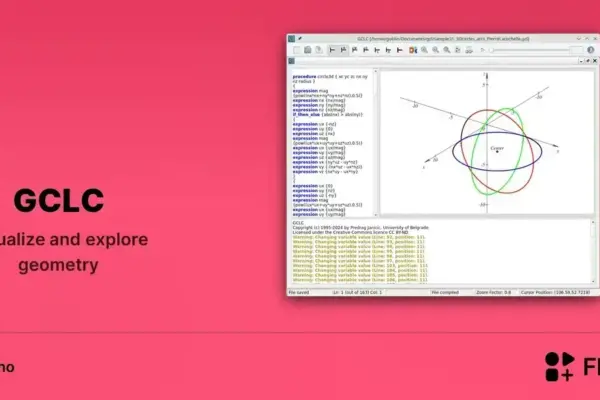600x400 pixels.
Task: Click the output log scrollbar up arrow
Action: [x=593, y=222]
